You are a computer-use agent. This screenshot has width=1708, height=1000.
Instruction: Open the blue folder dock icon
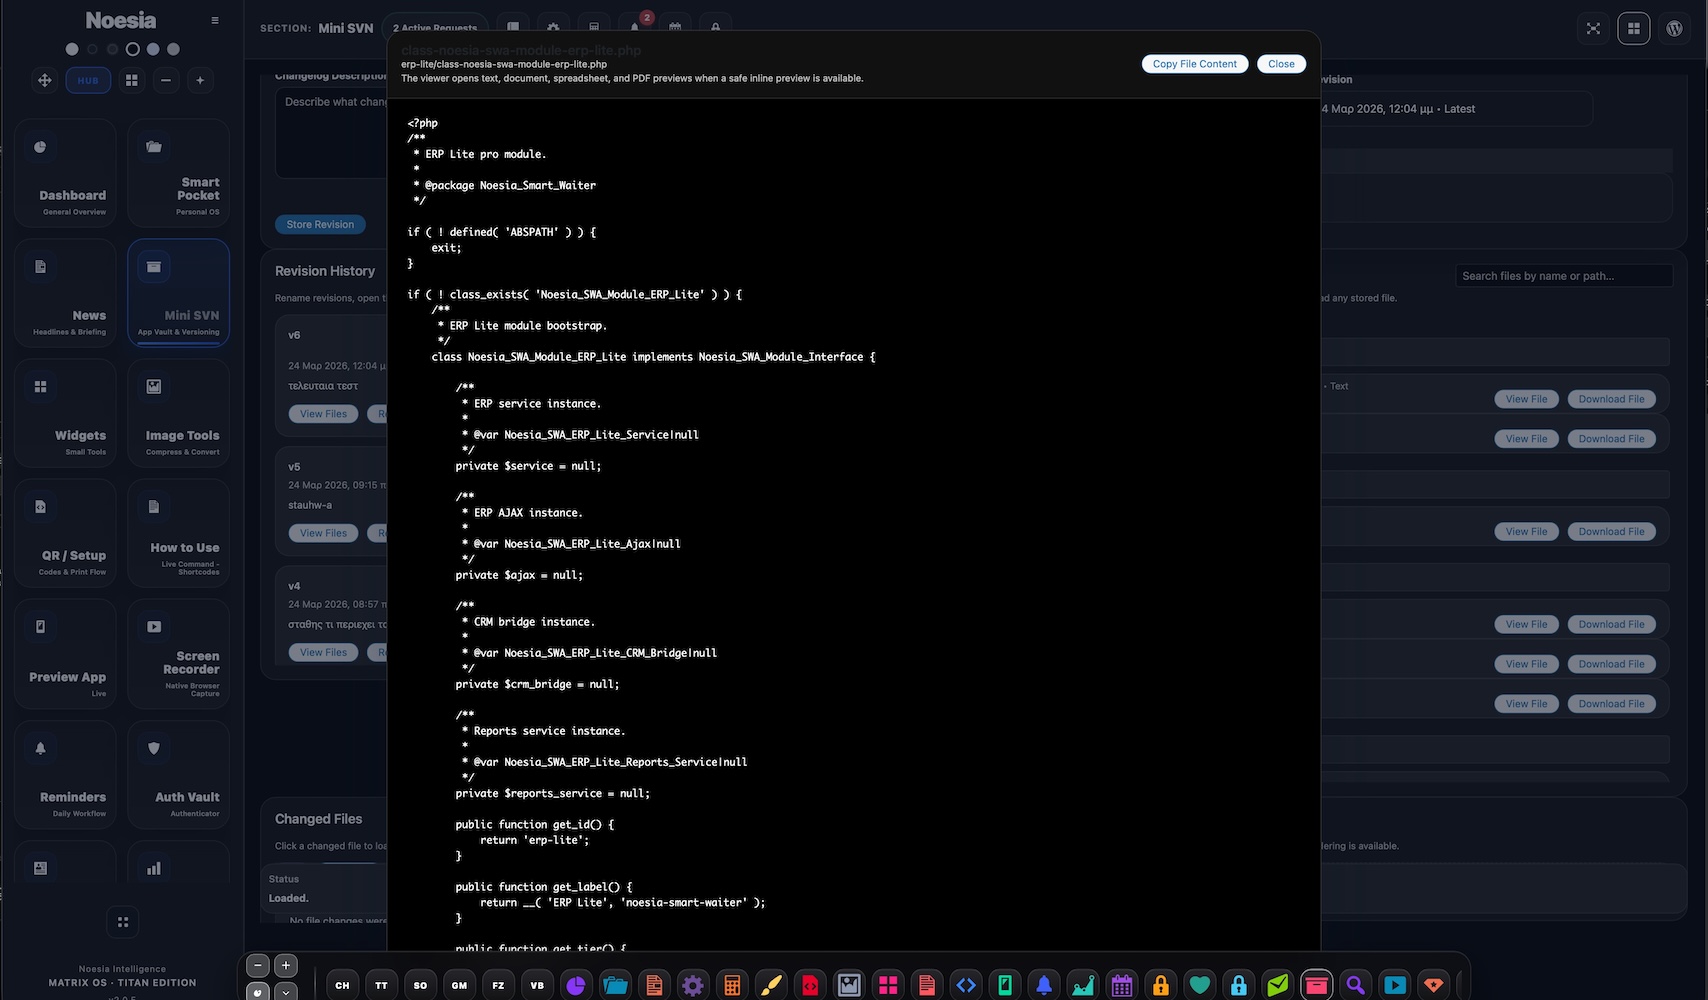point(615,985)
